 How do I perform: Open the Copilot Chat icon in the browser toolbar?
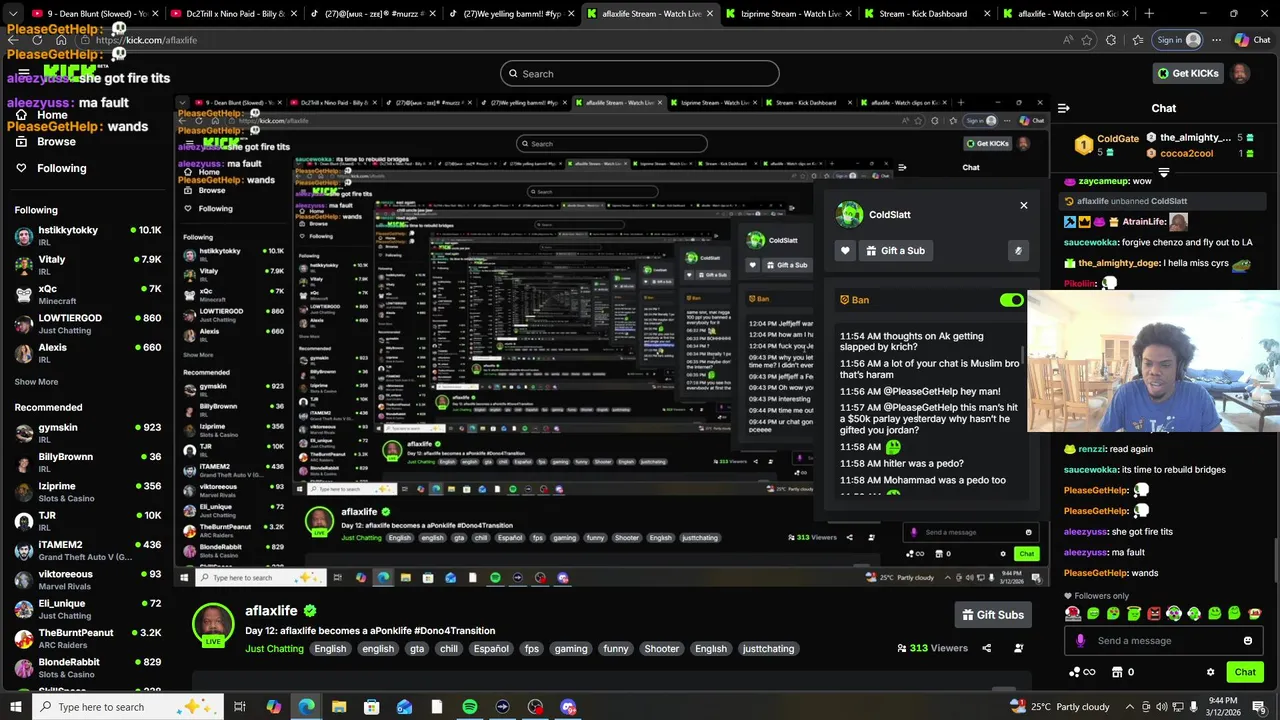pyautogui.click(x=1252, y=40)
